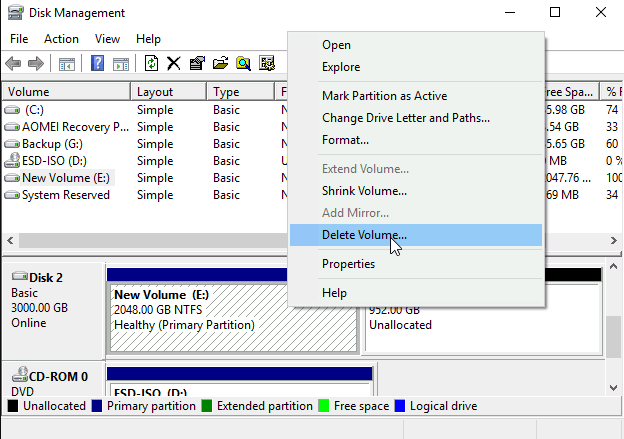Select Delete Volume... in the context menu
The width and height of the screenshot is (624, 439).
416,235
